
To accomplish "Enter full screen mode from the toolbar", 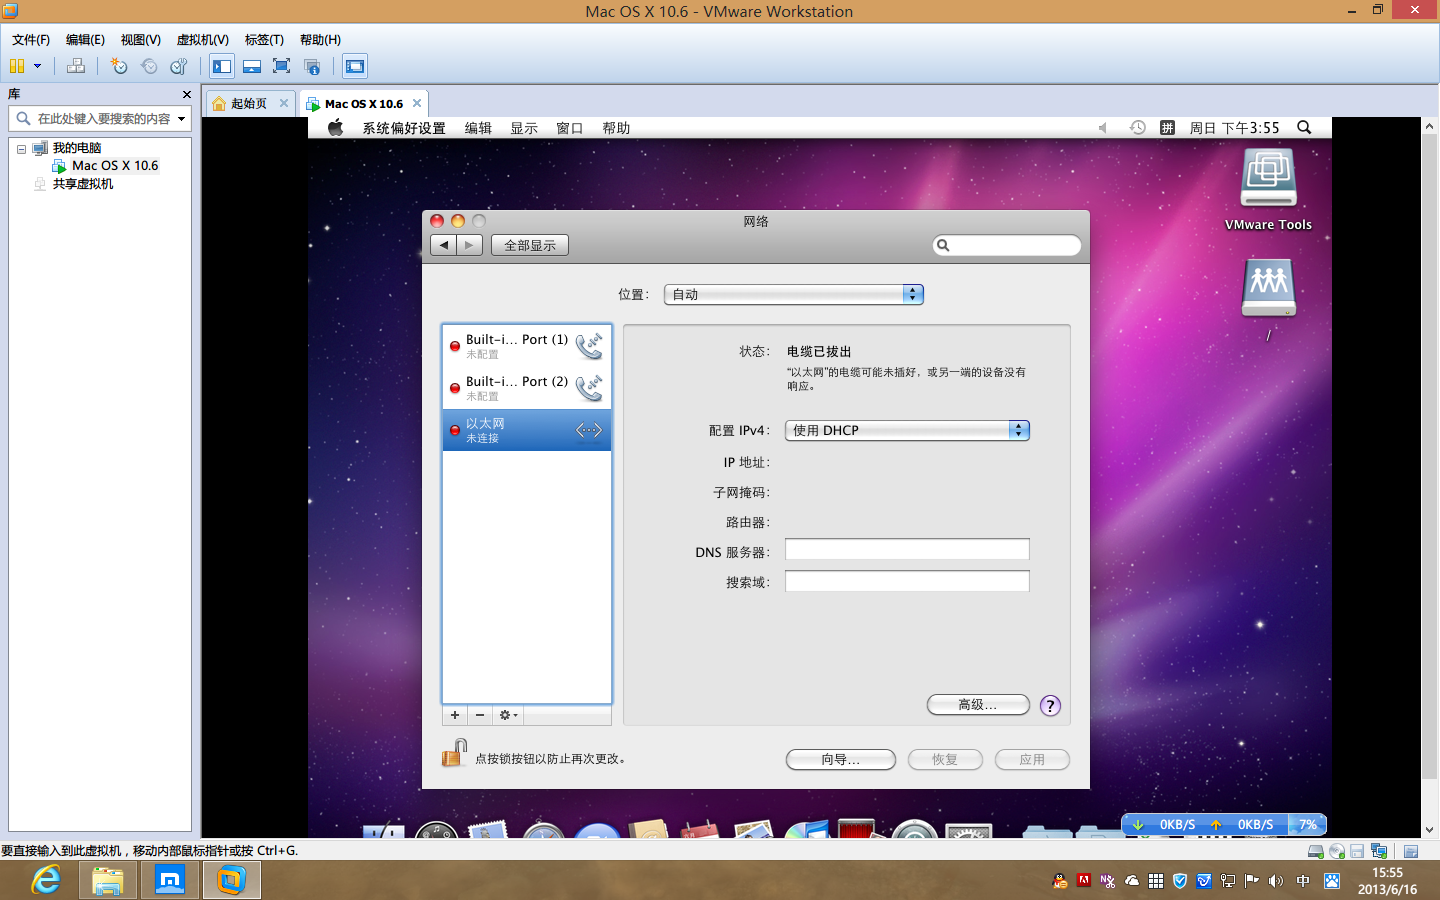I will pos(281,66).
